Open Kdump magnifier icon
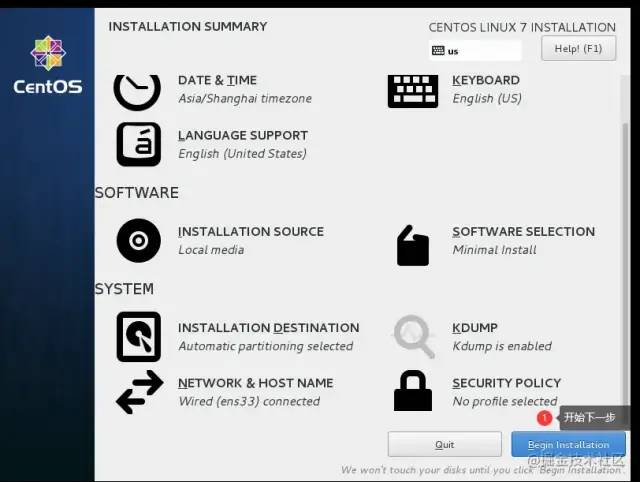Viewport: 640px width, 482px height. pyautogui.click(x=413, y=337)
